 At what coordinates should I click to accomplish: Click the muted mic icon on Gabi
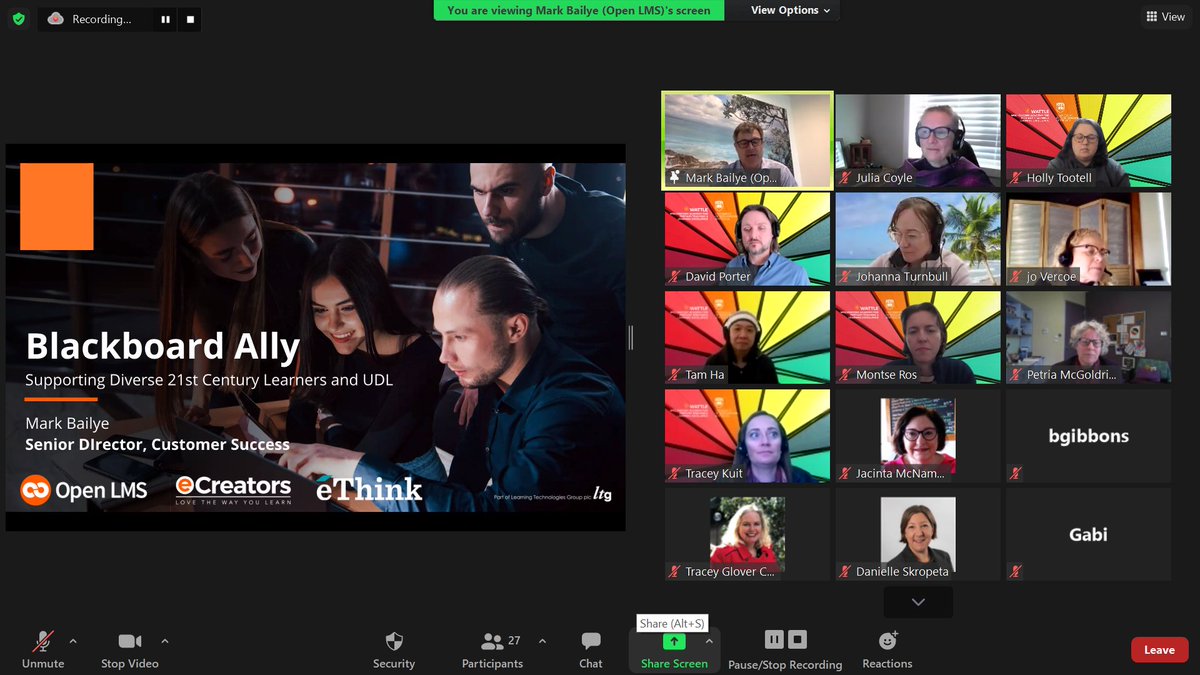click(x=1016, y=572)
